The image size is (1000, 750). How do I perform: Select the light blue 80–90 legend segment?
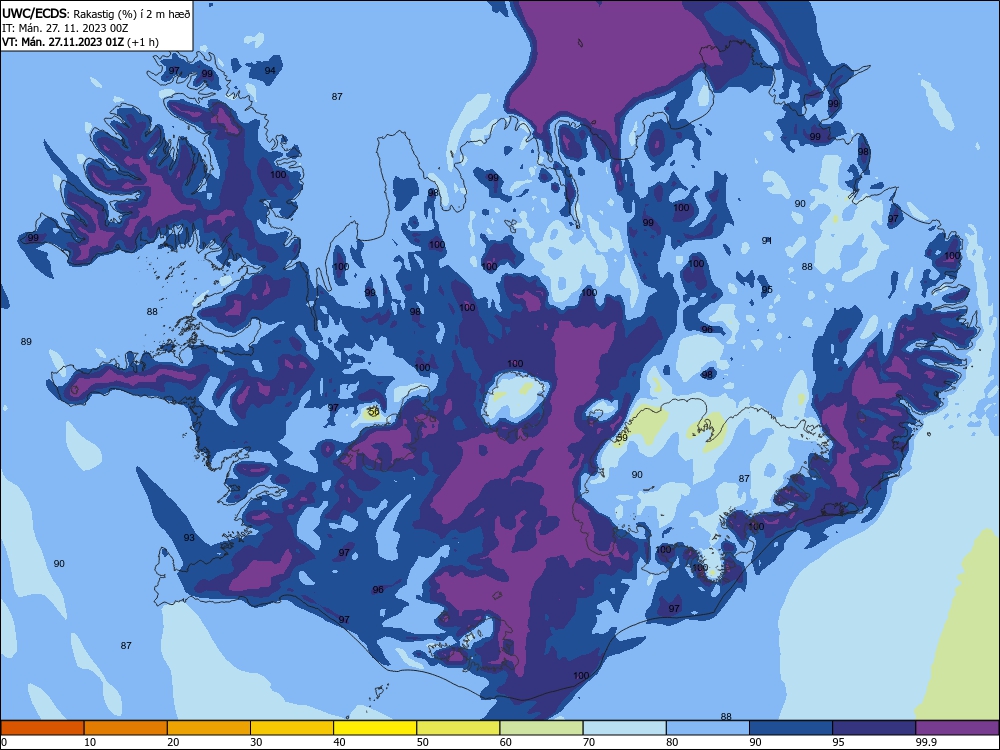pos(708,728)
